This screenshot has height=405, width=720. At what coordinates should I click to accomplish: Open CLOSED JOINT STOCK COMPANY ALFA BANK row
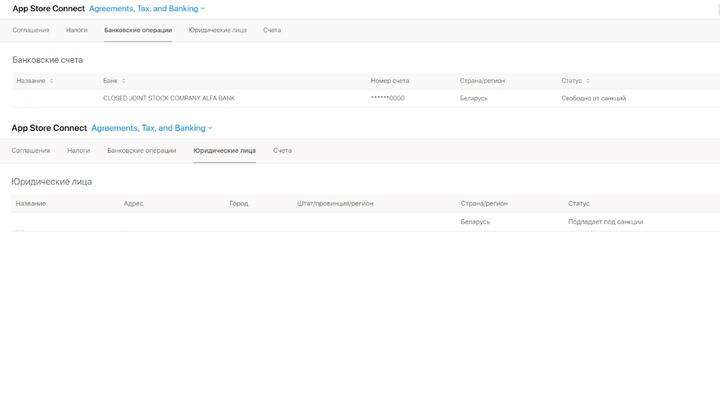(169, 98)
